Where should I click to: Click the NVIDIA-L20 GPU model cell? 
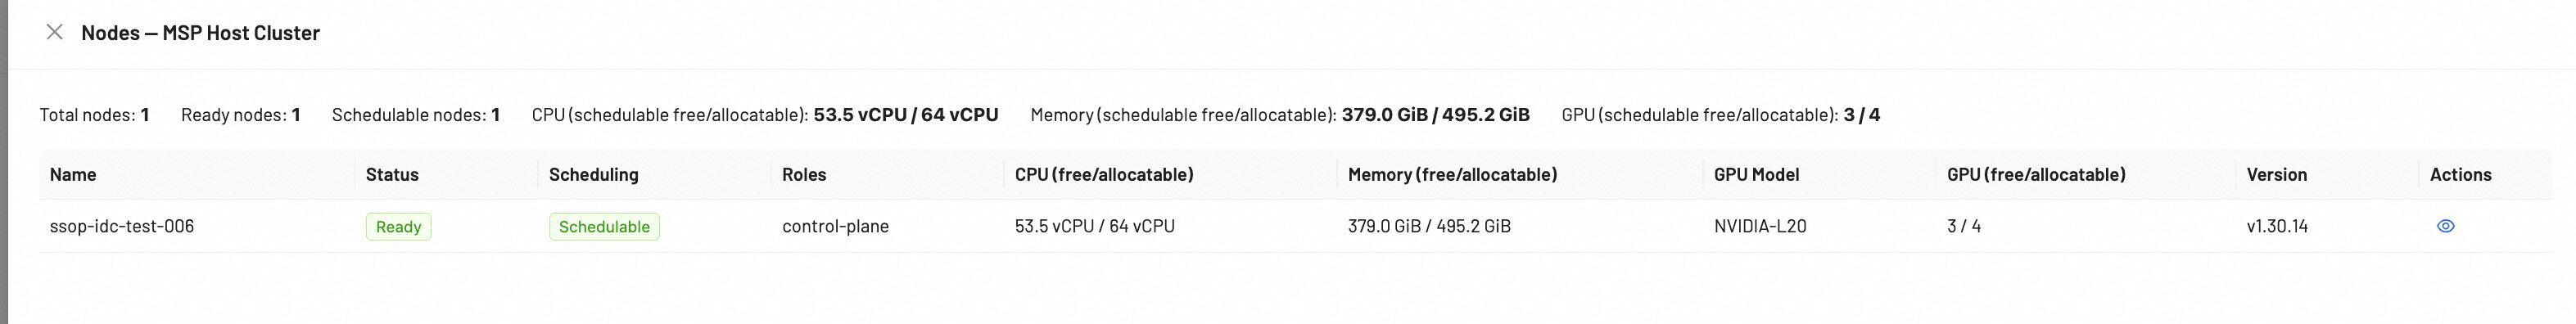1760,226
